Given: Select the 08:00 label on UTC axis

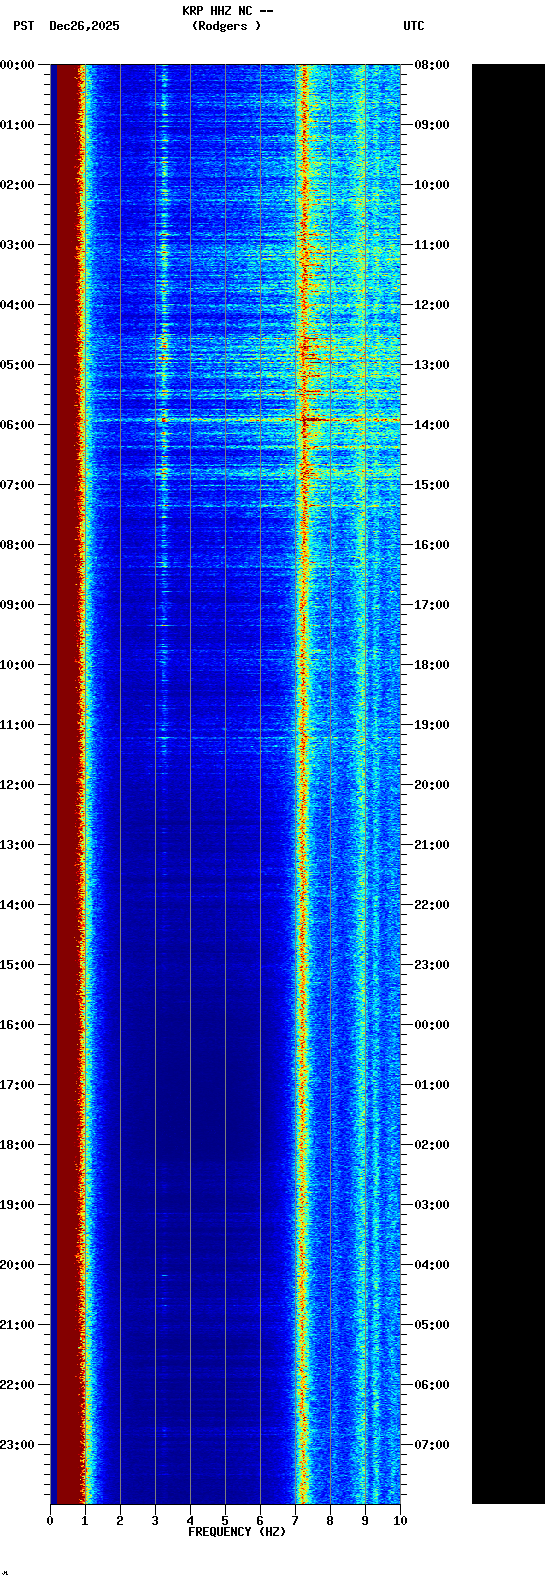Looking at the screenshot, I should [x=432, y=65].
